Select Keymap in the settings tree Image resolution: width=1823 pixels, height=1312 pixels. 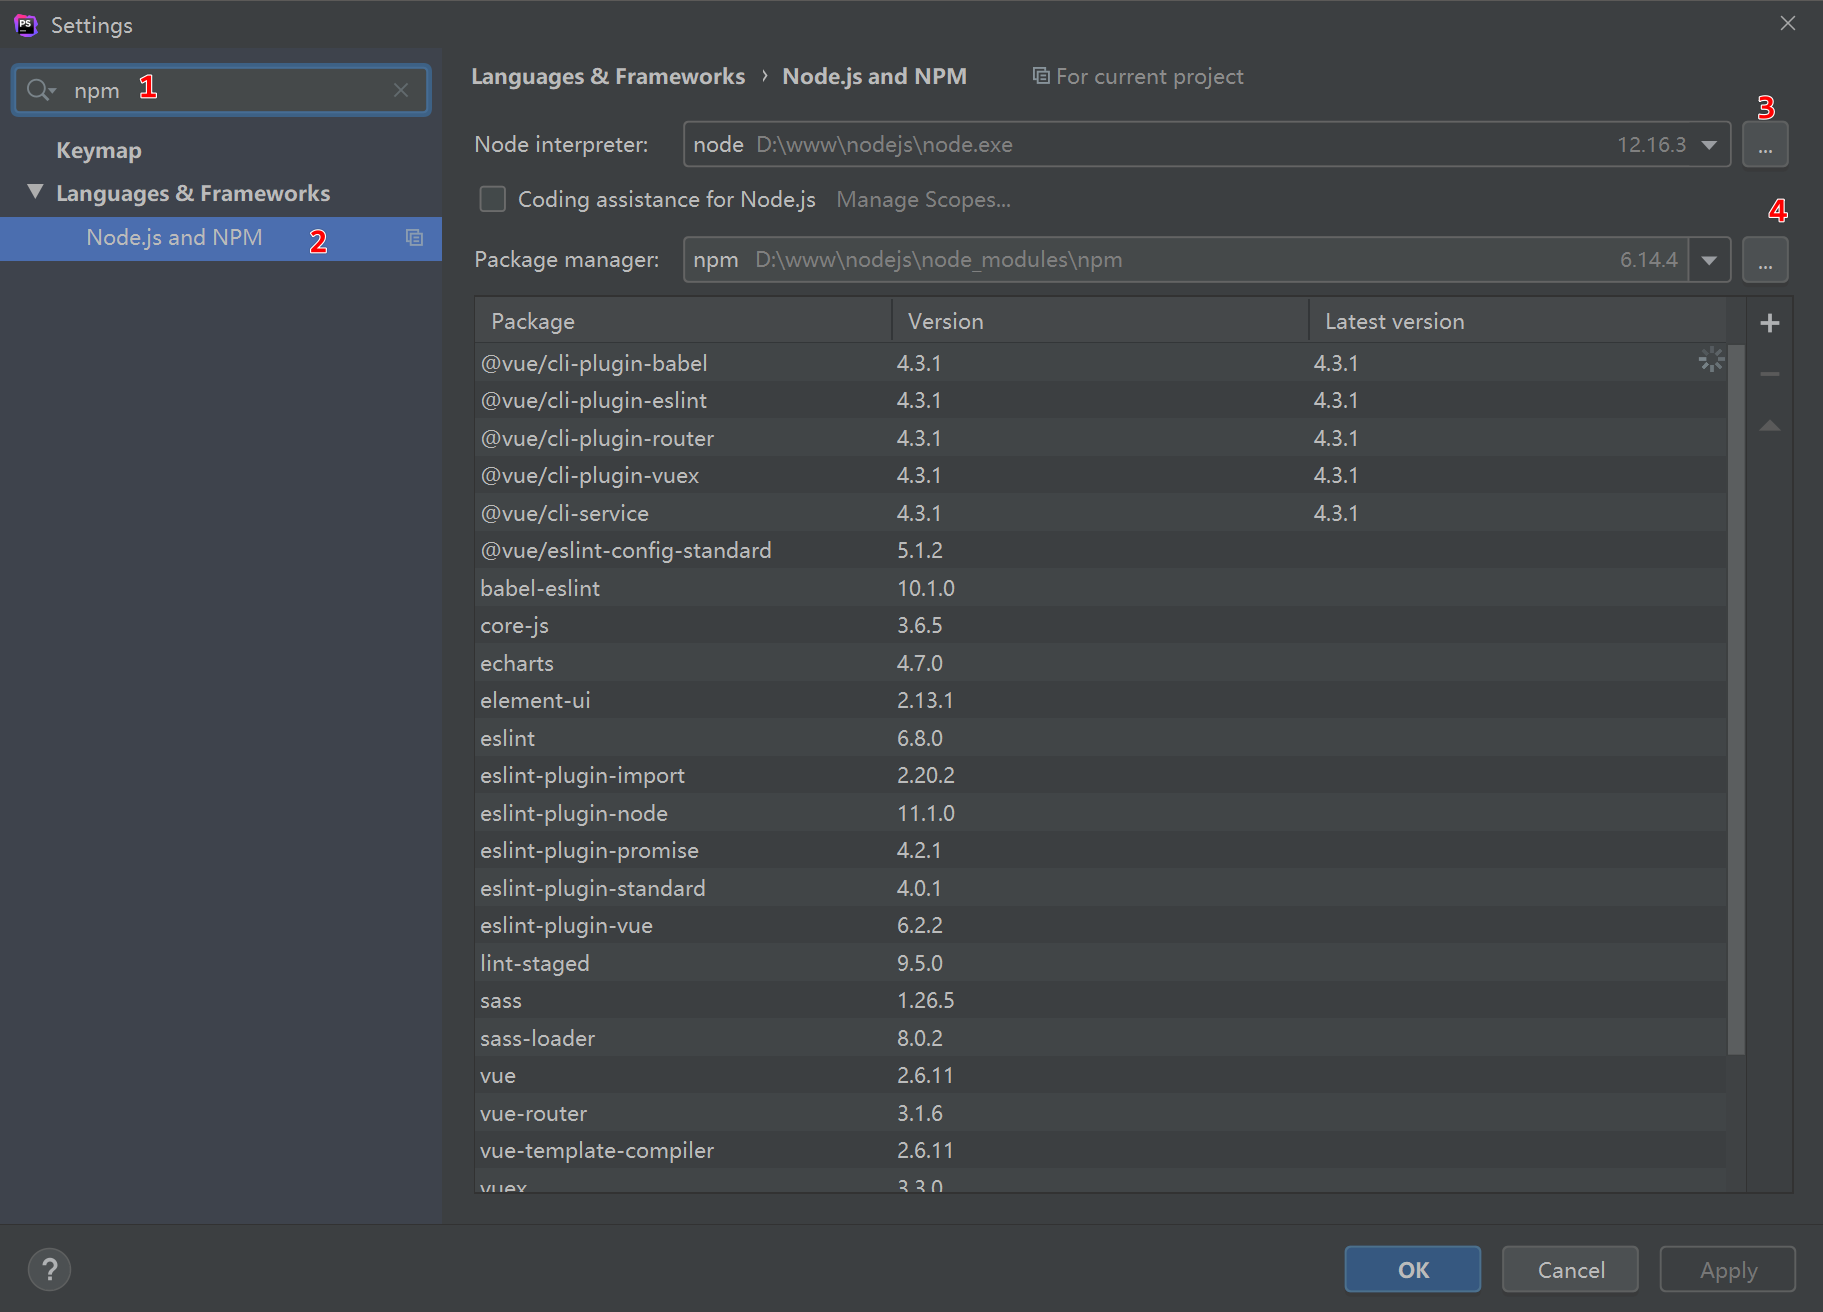[x=99, y=150]
